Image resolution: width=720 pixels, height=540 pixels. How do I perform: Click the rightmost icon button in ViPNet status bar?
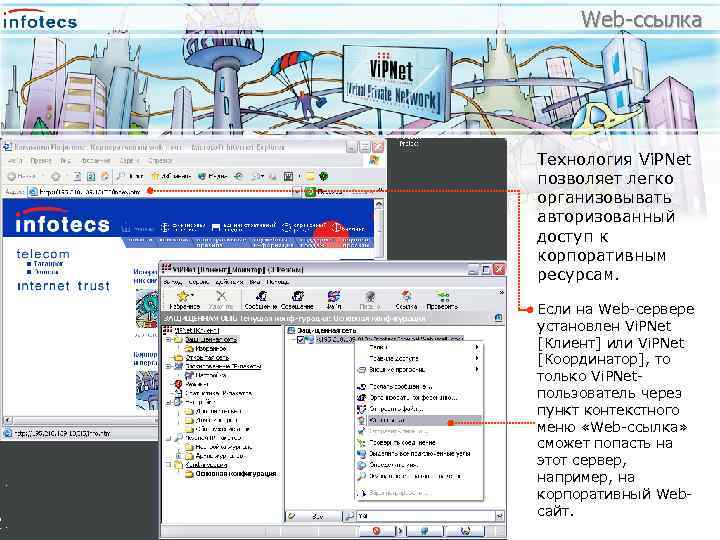pos(466,531)
